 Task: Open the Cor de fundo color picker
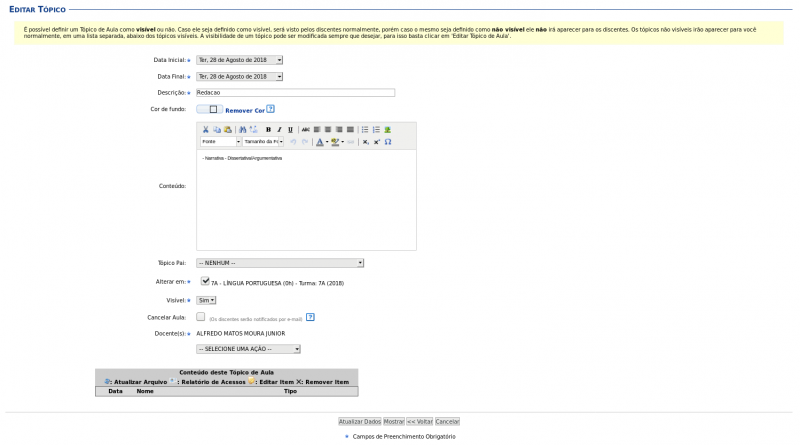coord(208,109)
